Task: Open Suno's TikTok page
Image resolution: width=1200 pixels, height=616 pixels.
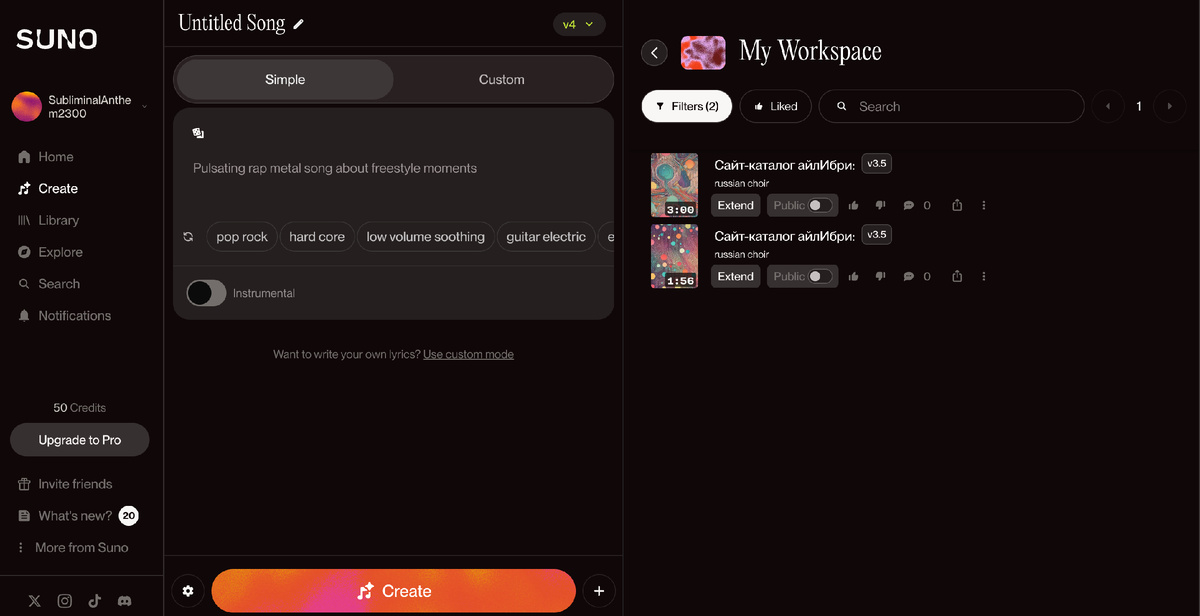Action: click(95, 601)
